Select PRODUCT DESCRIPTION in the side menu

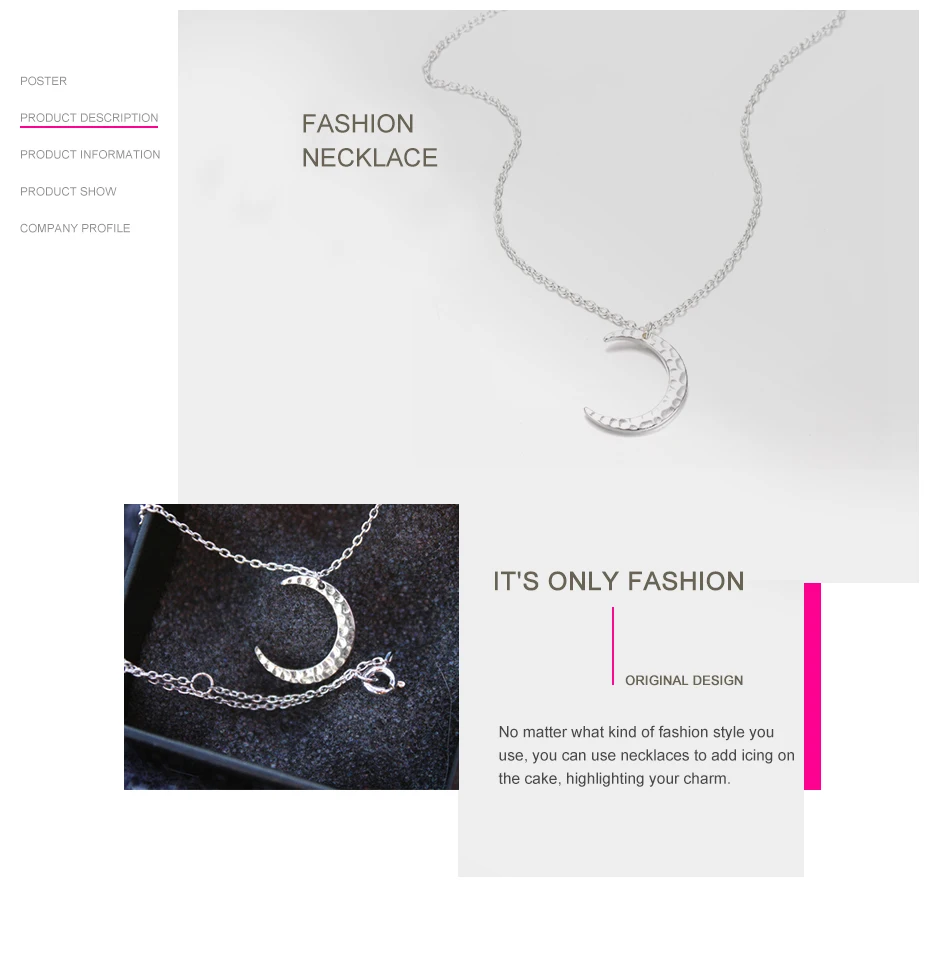[89, 117]
